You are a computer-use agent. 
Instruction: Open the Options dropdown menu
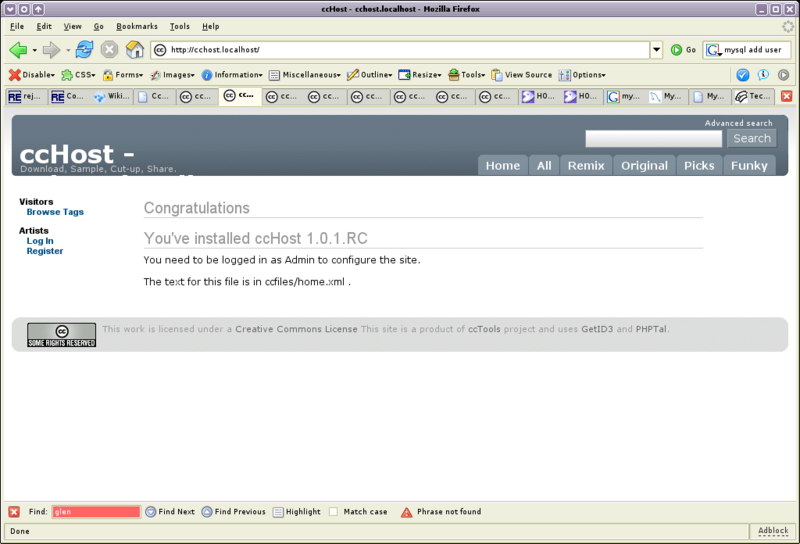(582, 75)
